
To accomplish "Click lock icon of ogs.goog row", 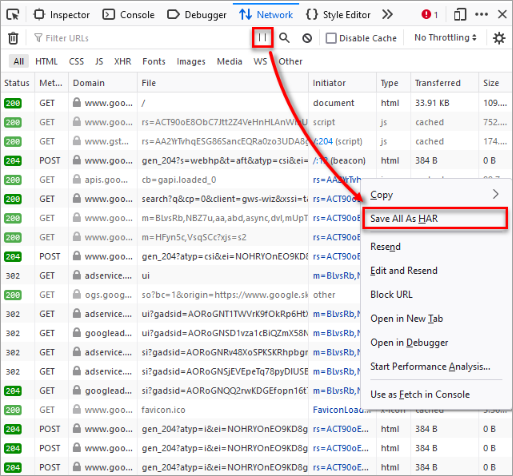I will click(77, 294).
